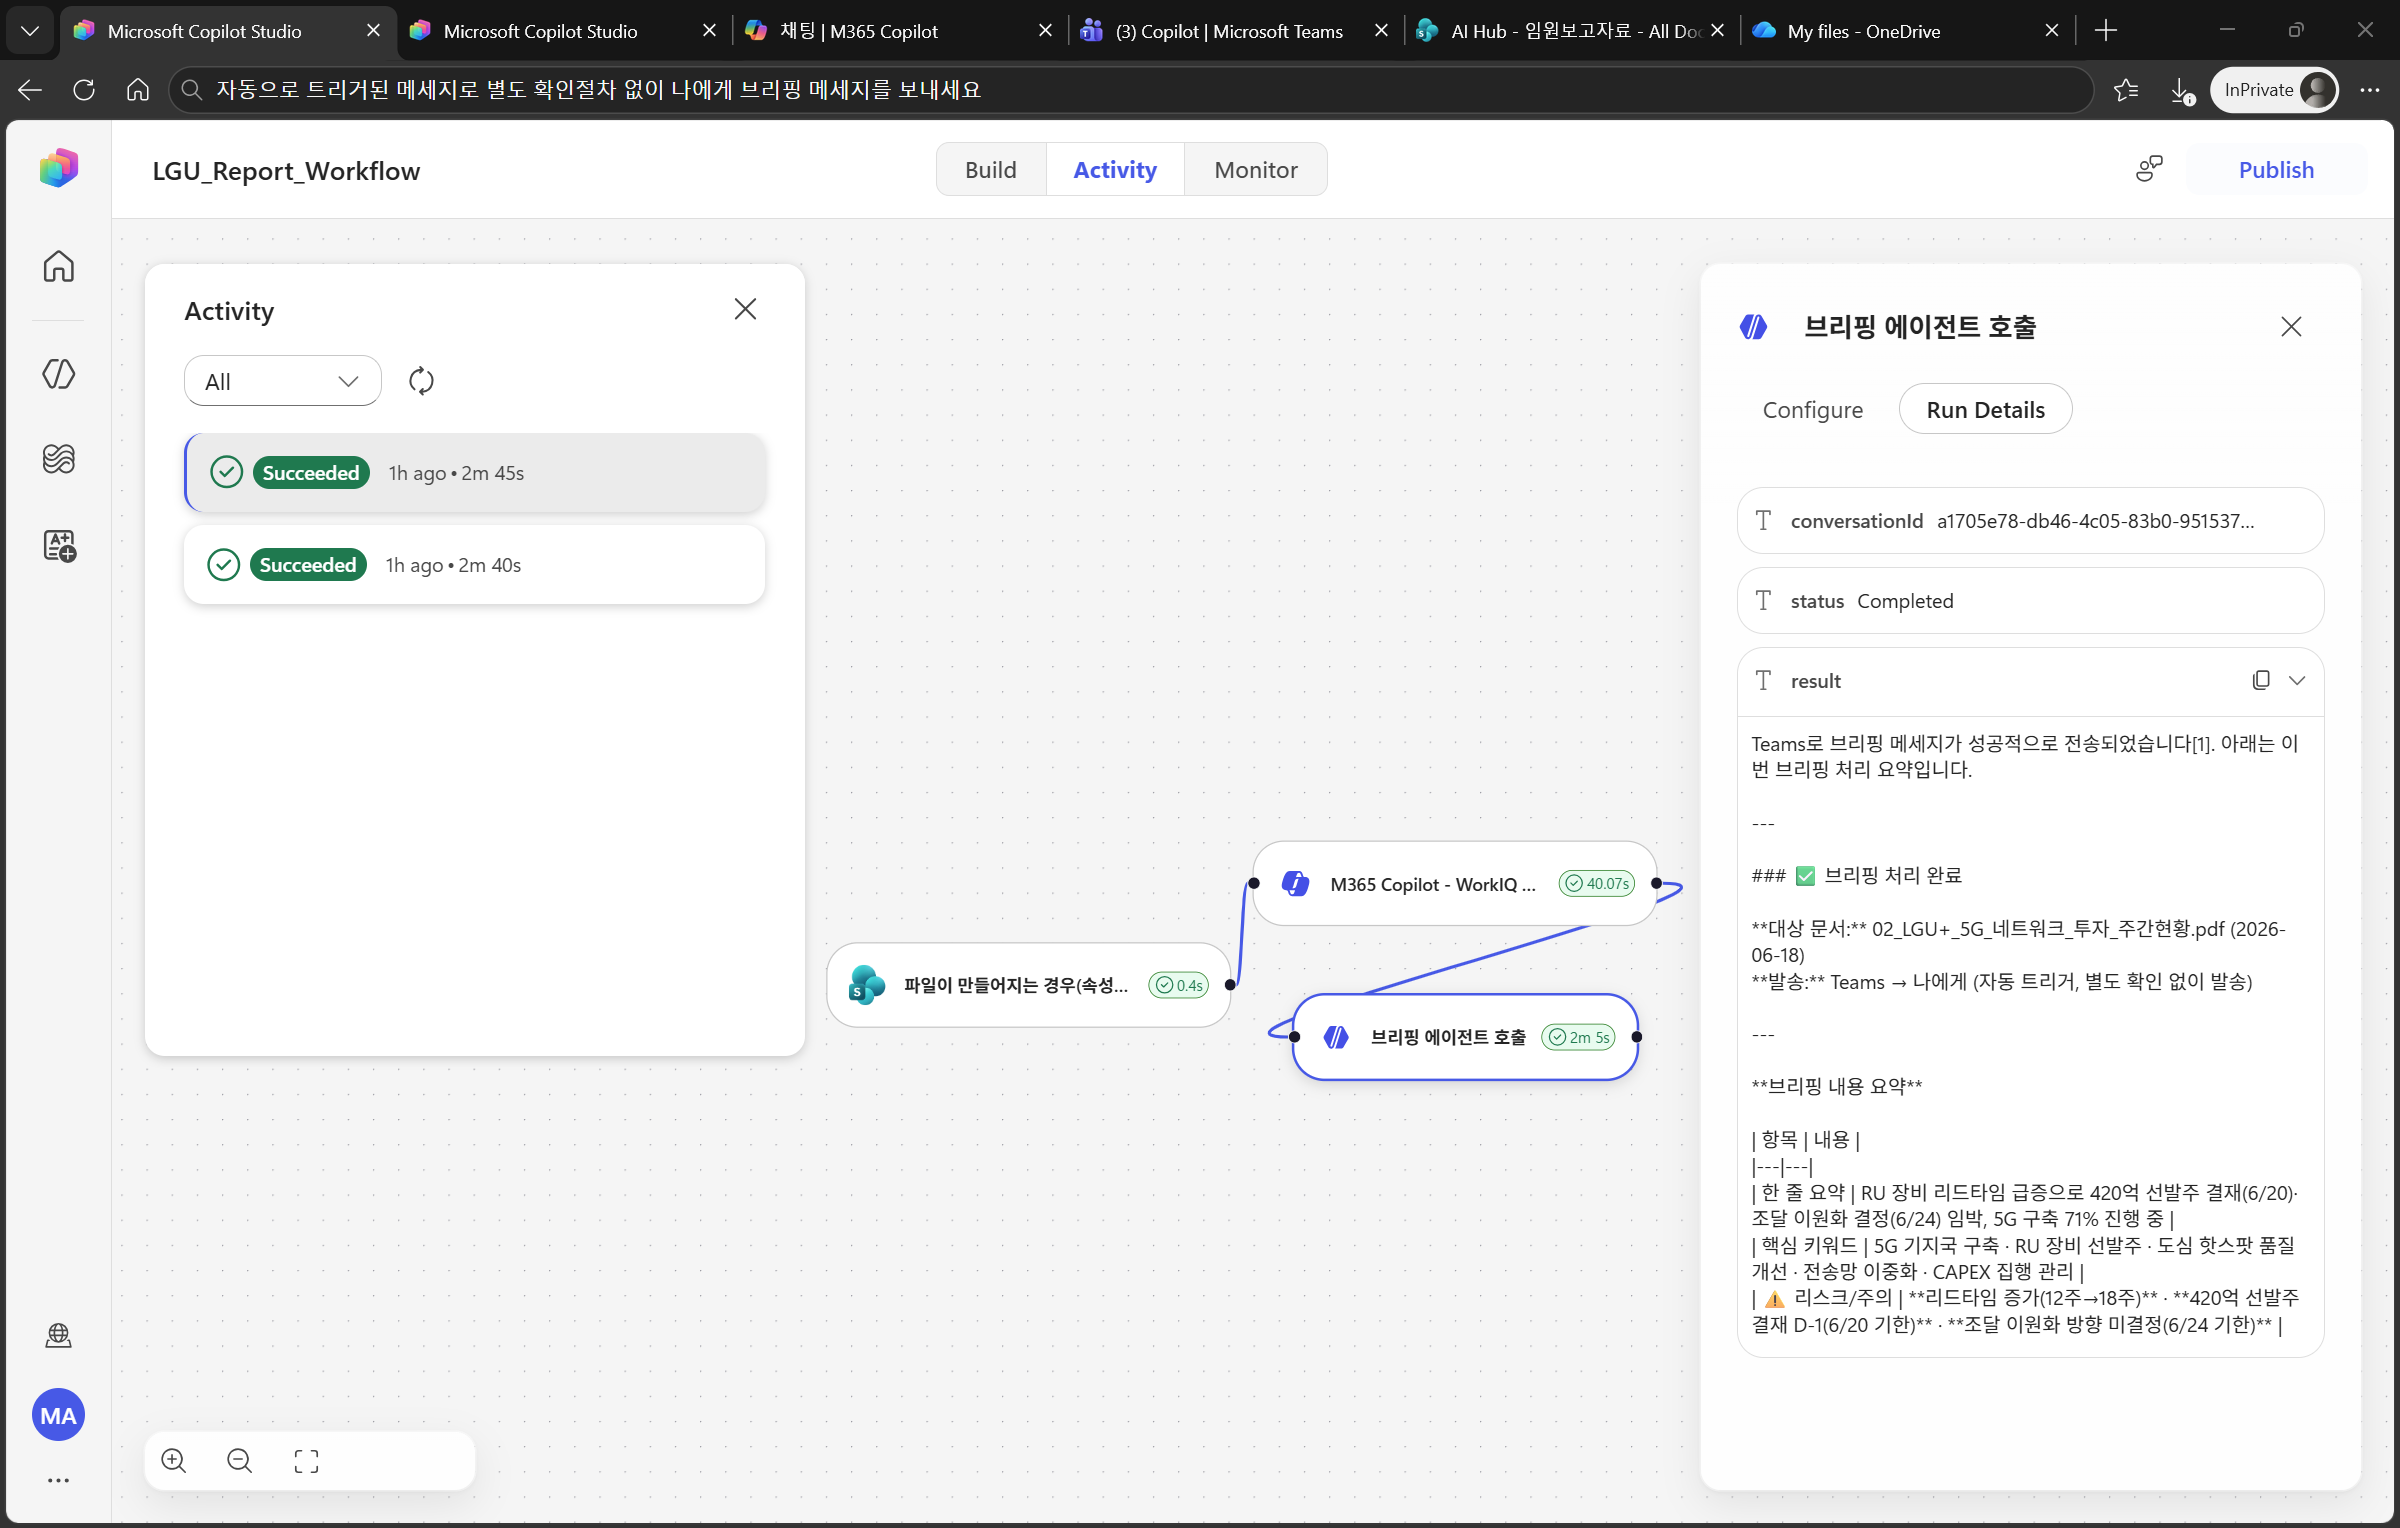Select the Succeeded run lasting 2m 45s
The width and height of the screenshot is (2400, 1528).
(x=476, y=473)
